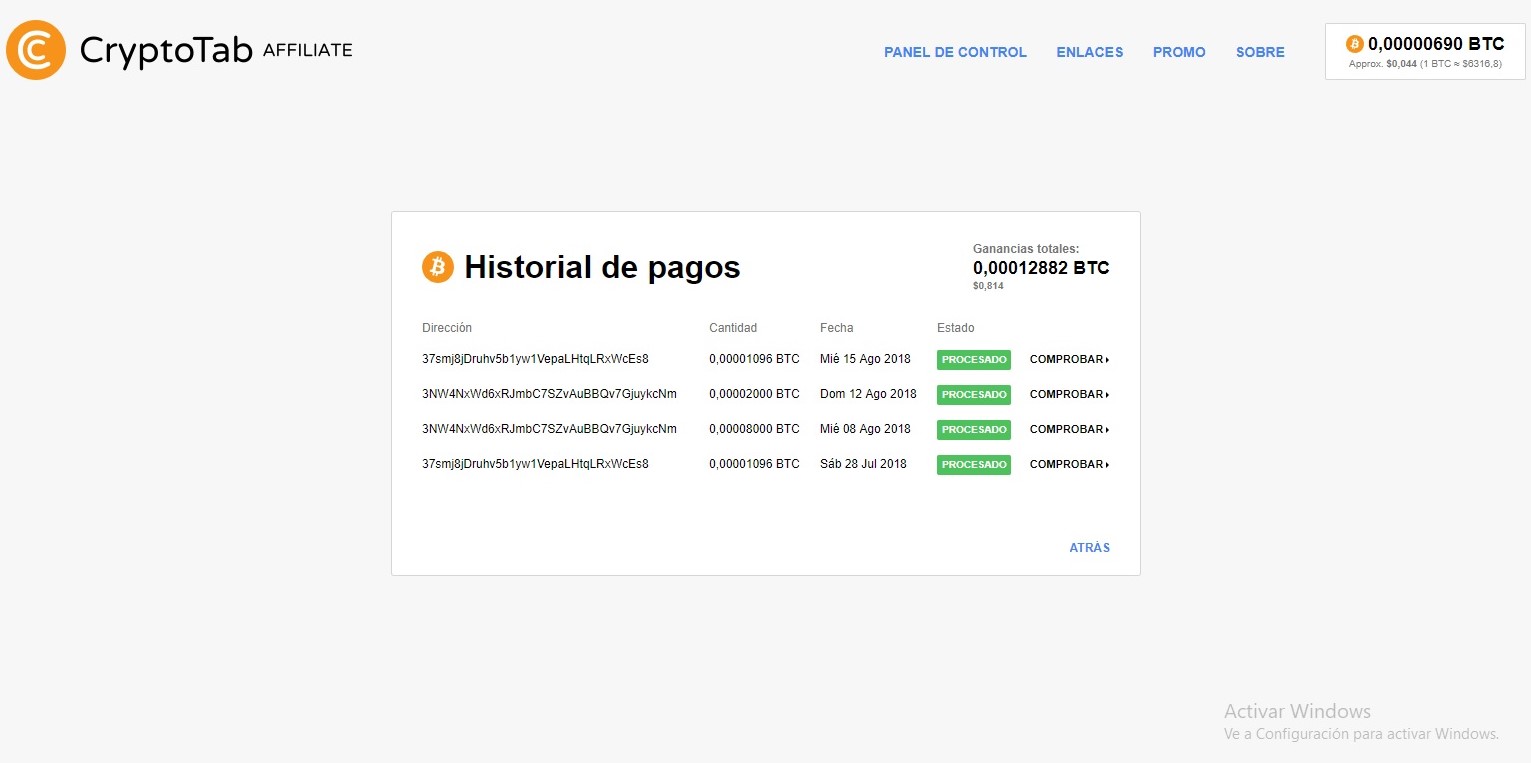
Task: Open the PANEL DE CONTROL menu
Action: (955, 52)
